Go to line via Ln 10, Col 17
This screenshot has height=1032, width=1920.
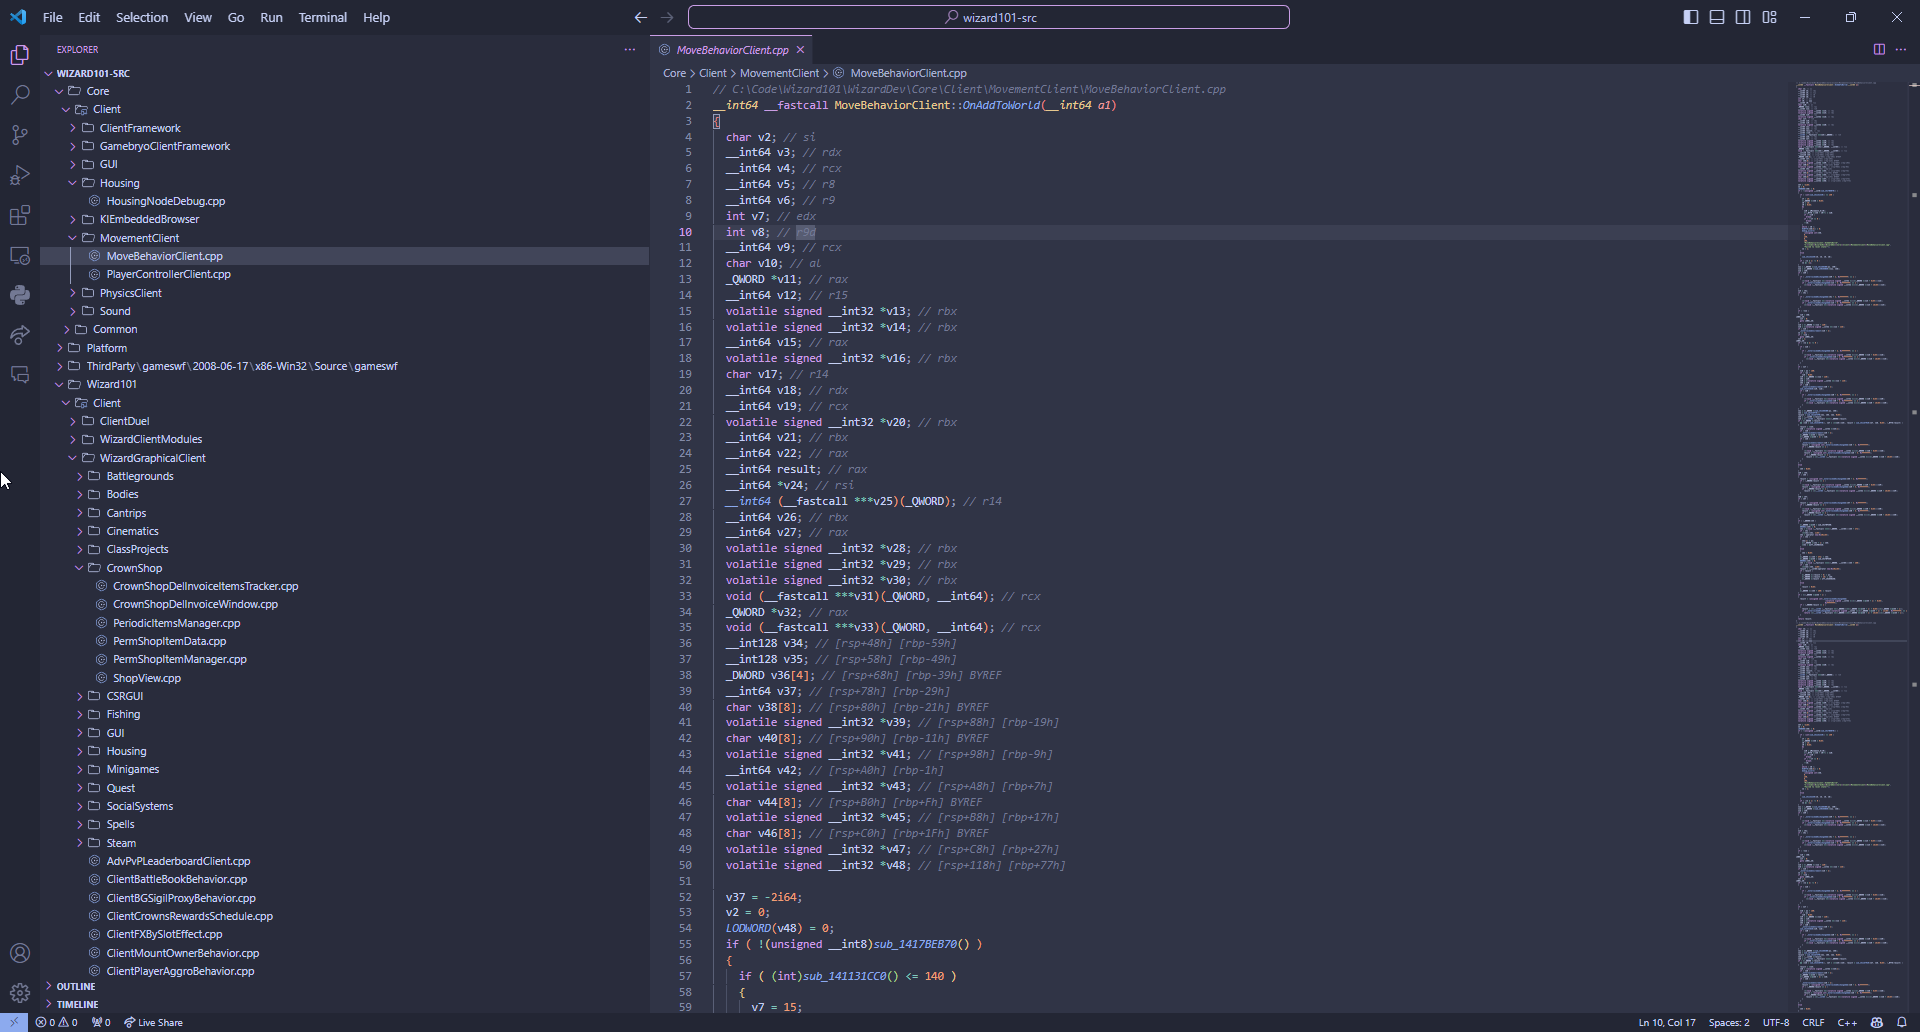point(1667,1022)
